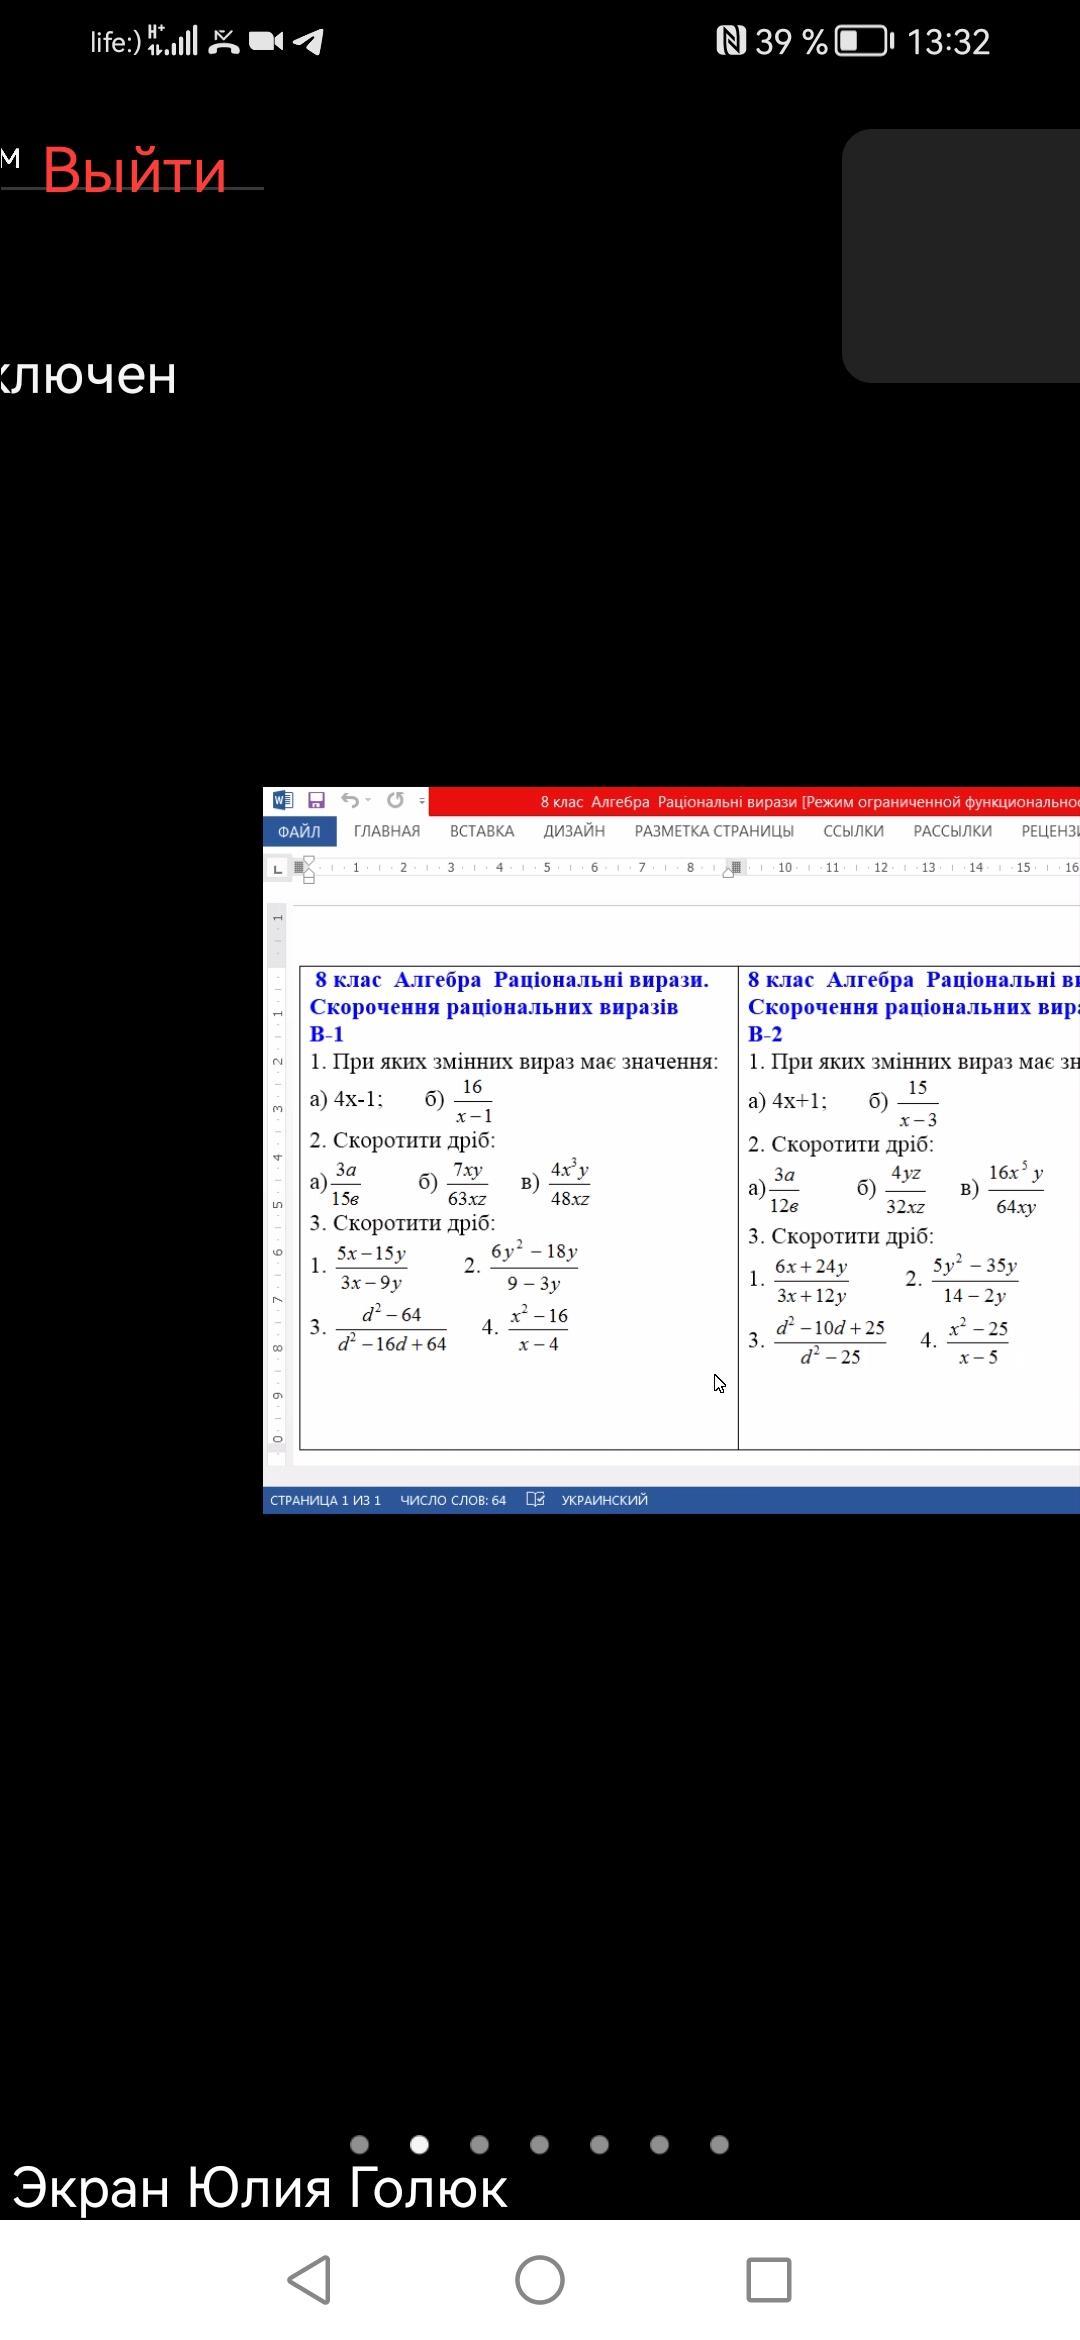Open the Customize Quick Access Toolbar dropdown
The height and width of the screenshot is (2340, 1080).
[x=422, y=801]
